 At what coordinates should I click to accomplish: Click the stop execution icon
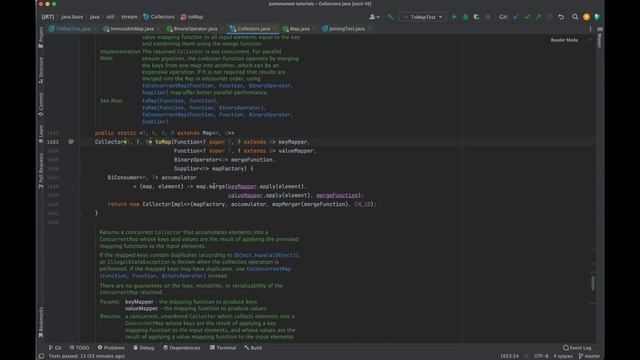coord(488,17)
